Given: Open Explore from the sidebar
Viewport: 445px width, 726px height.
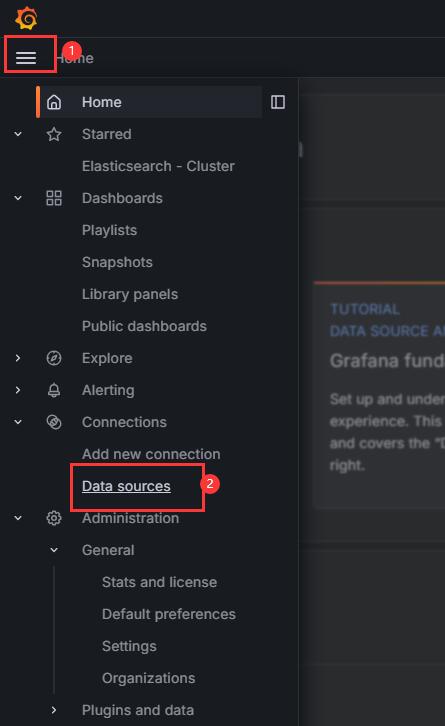Looking at the screenshot, I should click(x=107, y=358).
